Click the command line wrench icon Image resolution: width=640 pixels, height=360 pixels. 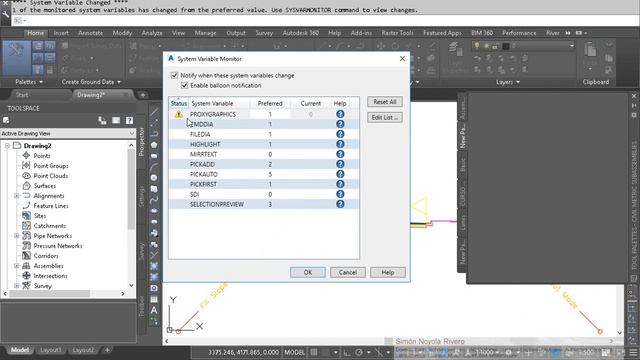point(5,14)
